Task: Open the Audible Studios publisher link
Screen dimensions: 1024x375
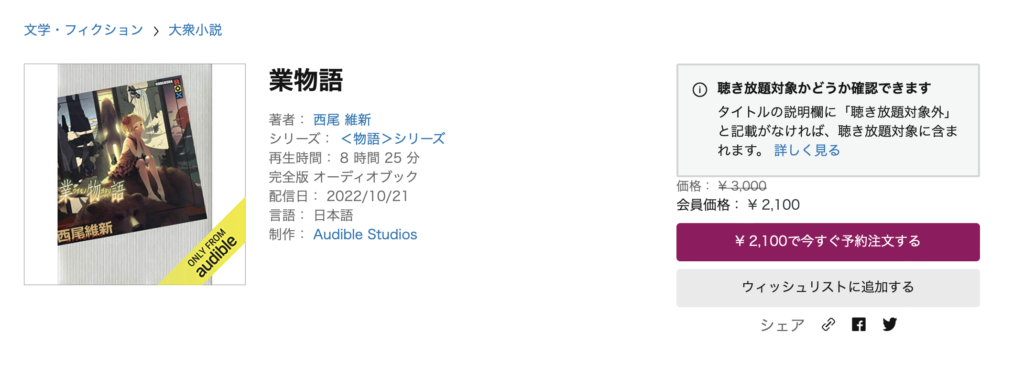Action: tap(365, 234)
